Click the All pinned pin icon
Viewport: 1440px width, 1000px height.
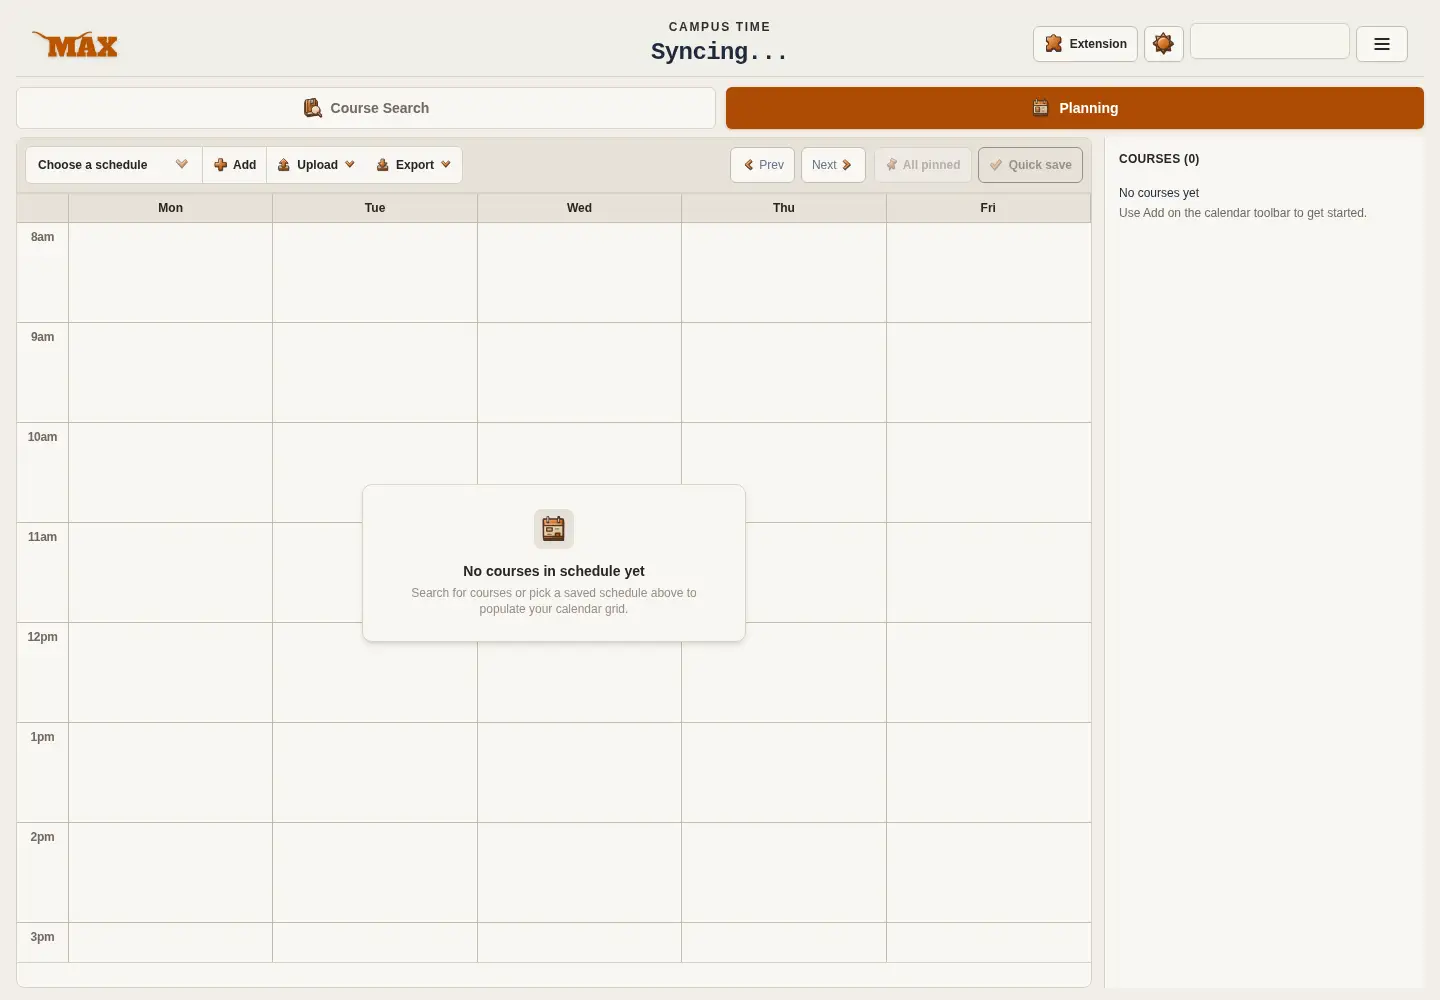(x=892, y=165)
